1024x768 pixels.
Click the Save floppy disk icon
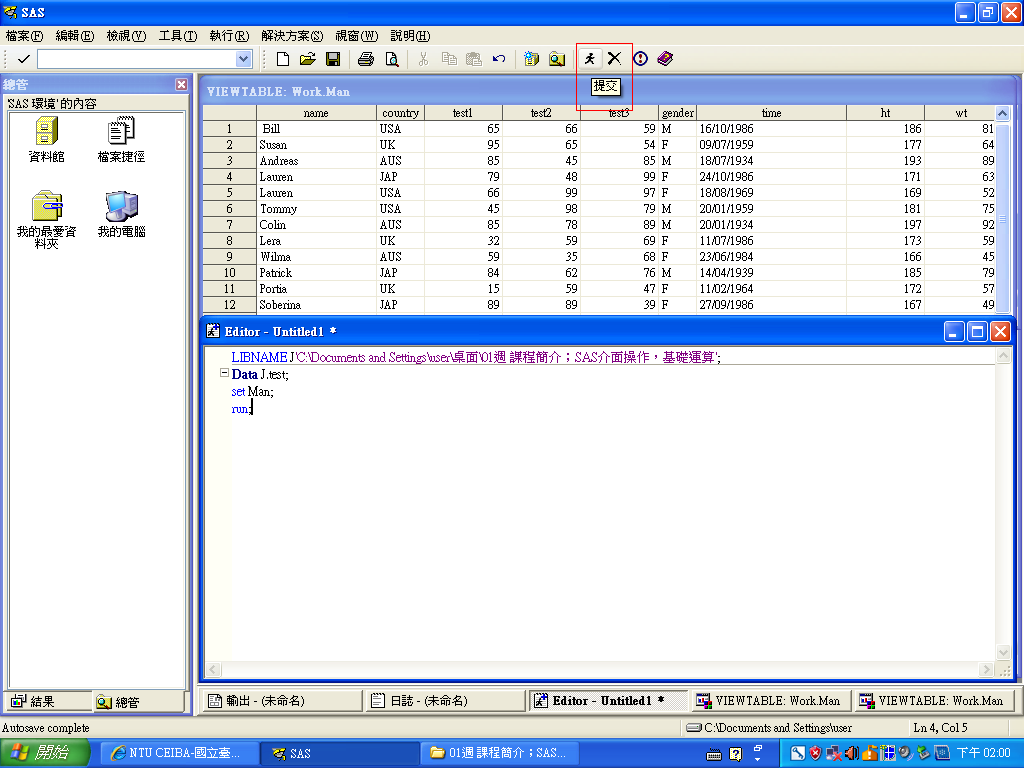pos(333,59)
